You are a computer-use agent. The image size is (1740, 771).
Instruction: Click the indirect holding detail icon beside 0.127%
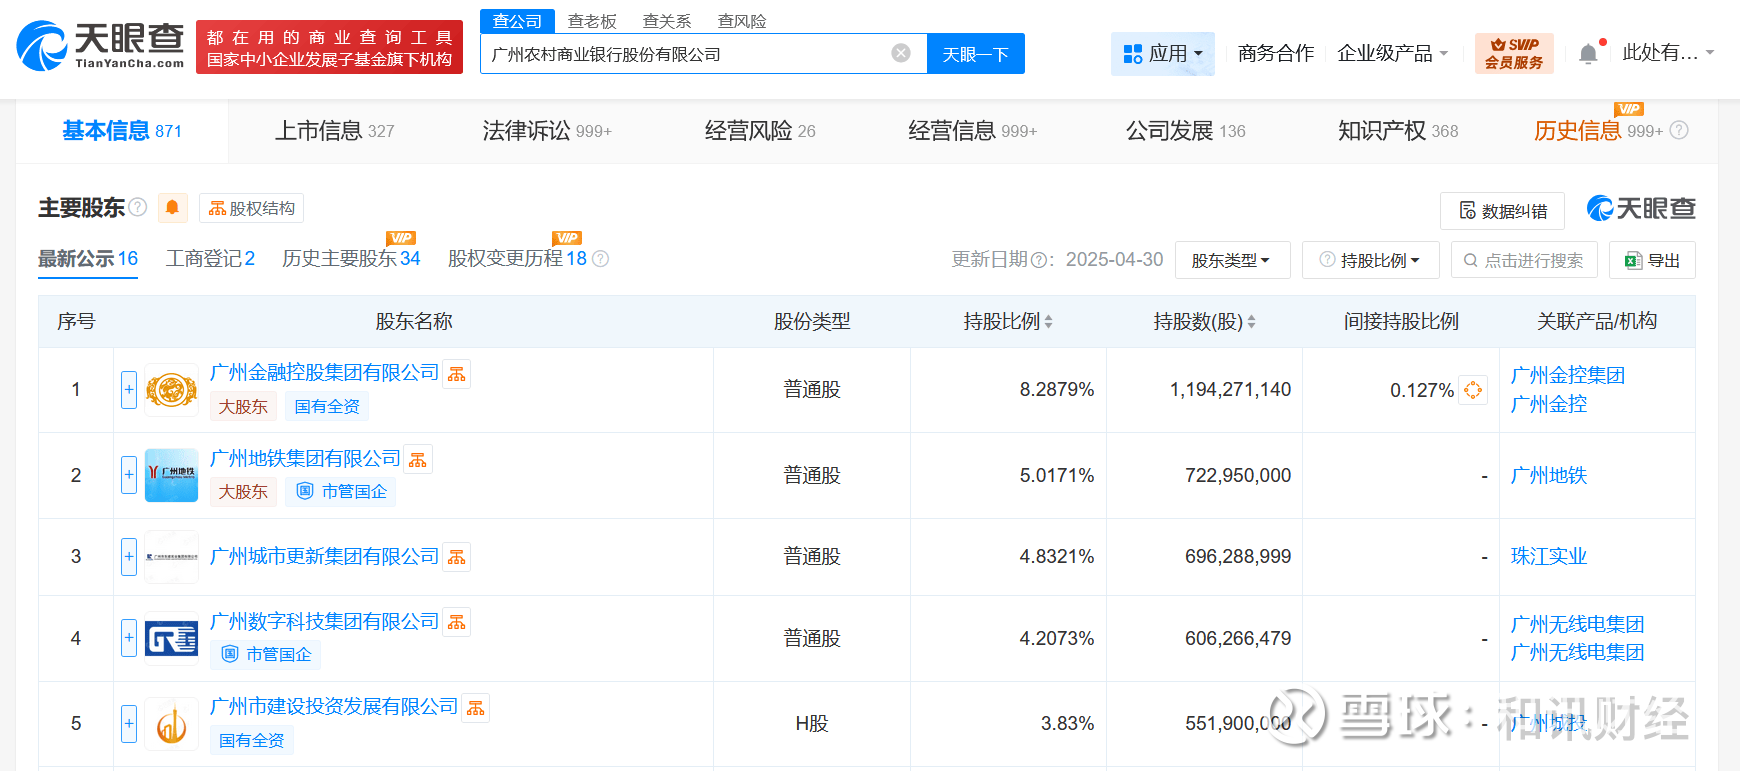pyautogui.click(x=1473, y=390)
